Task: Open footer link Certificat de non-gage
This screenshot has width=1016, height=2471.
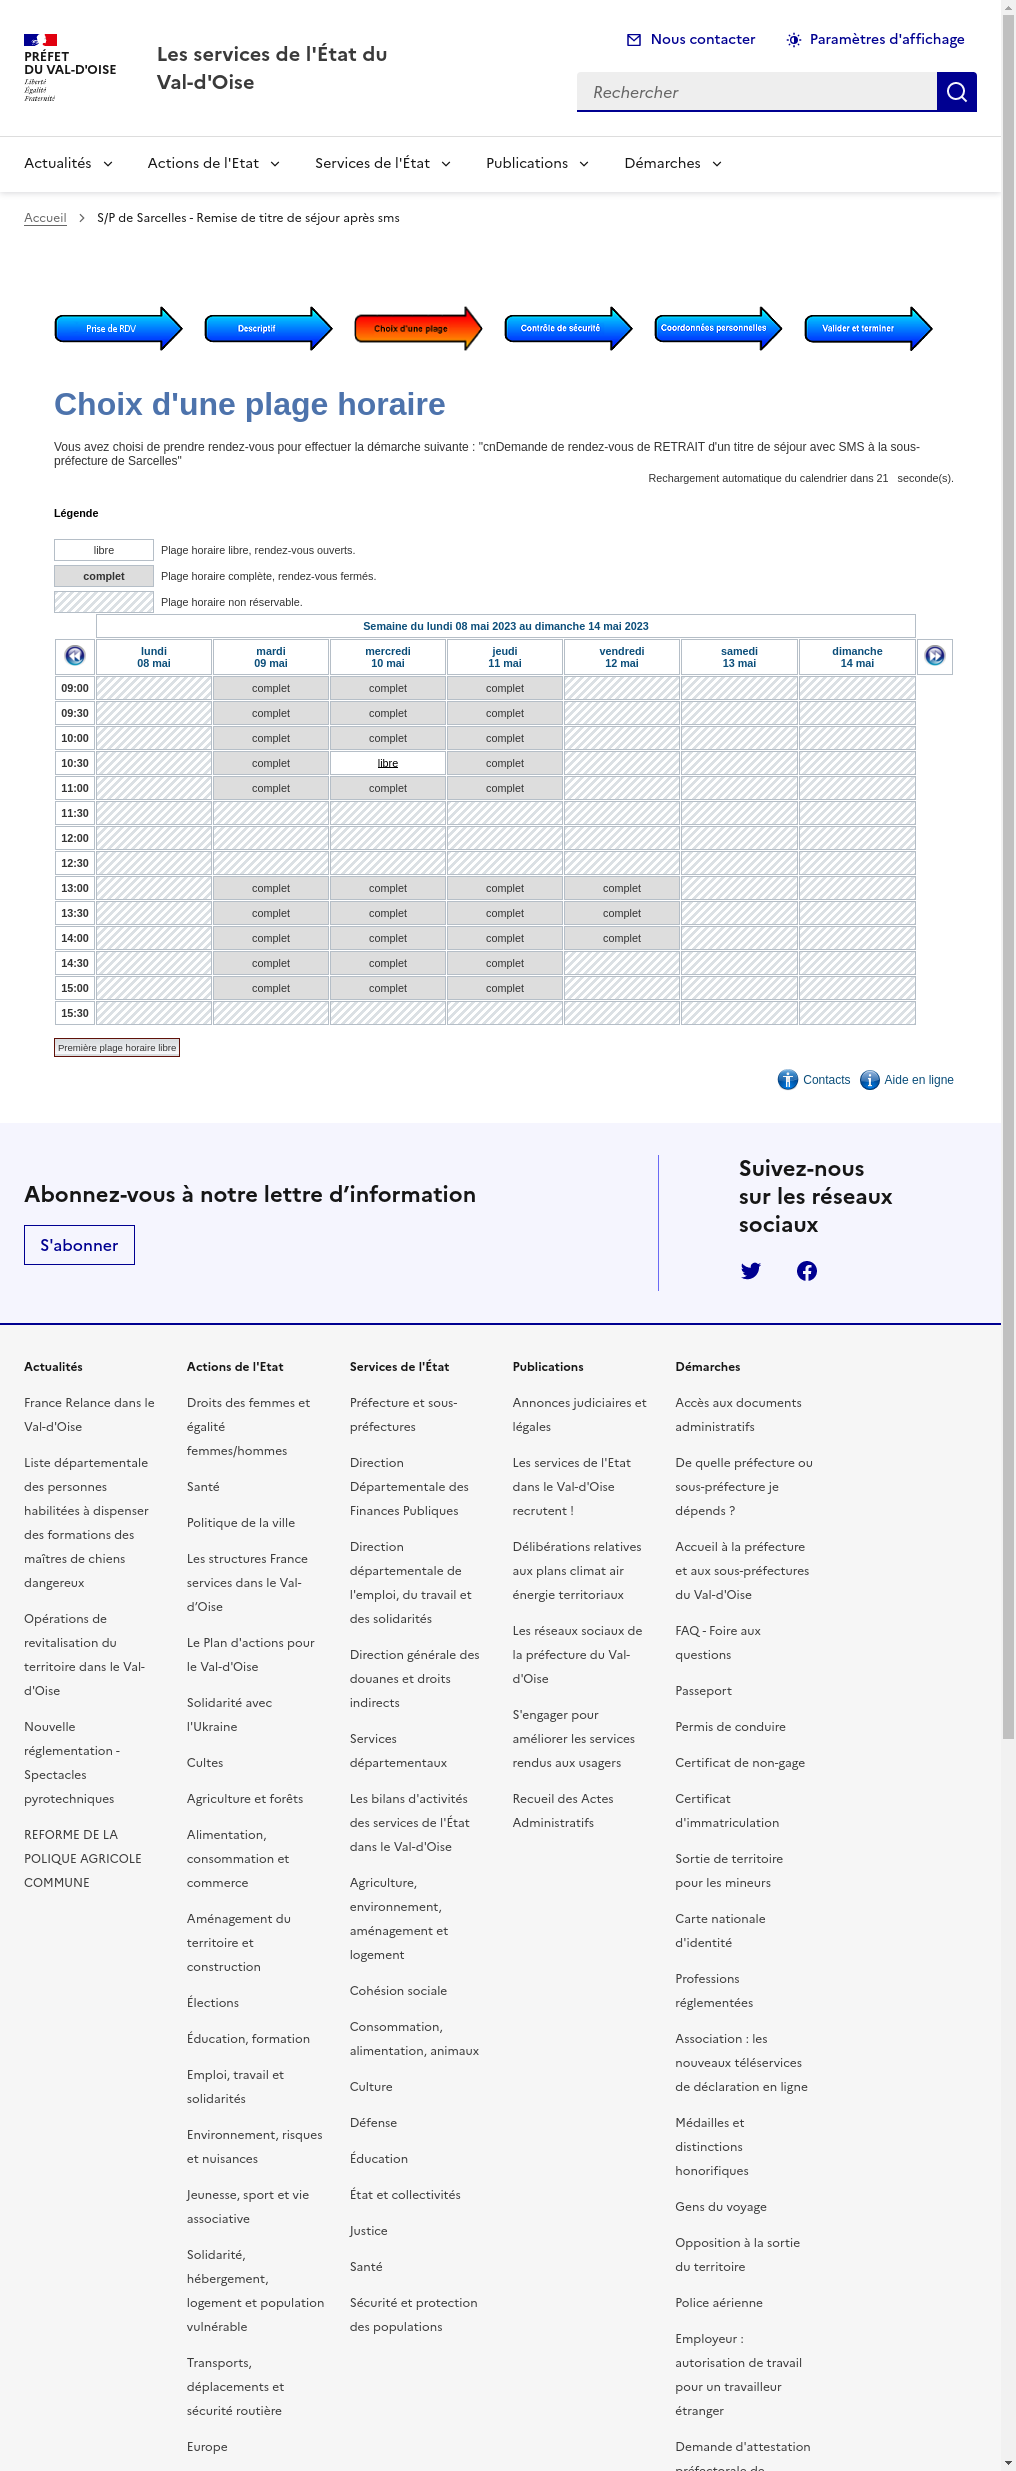Action: pyautogui.click(x=740, y=1763)
